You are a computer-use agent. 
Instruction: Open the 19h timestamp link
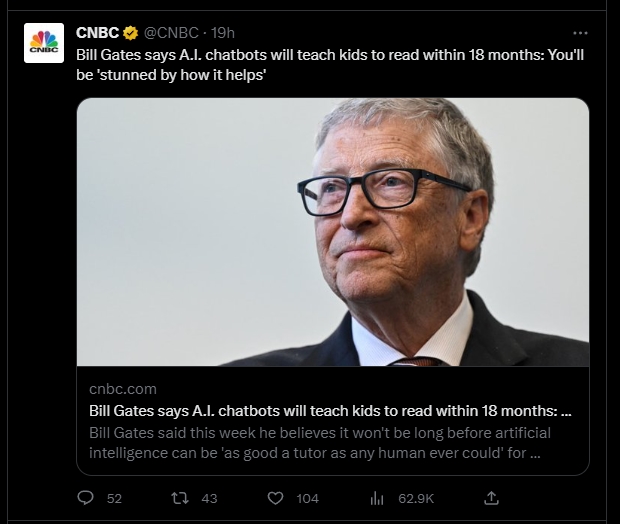222,33
